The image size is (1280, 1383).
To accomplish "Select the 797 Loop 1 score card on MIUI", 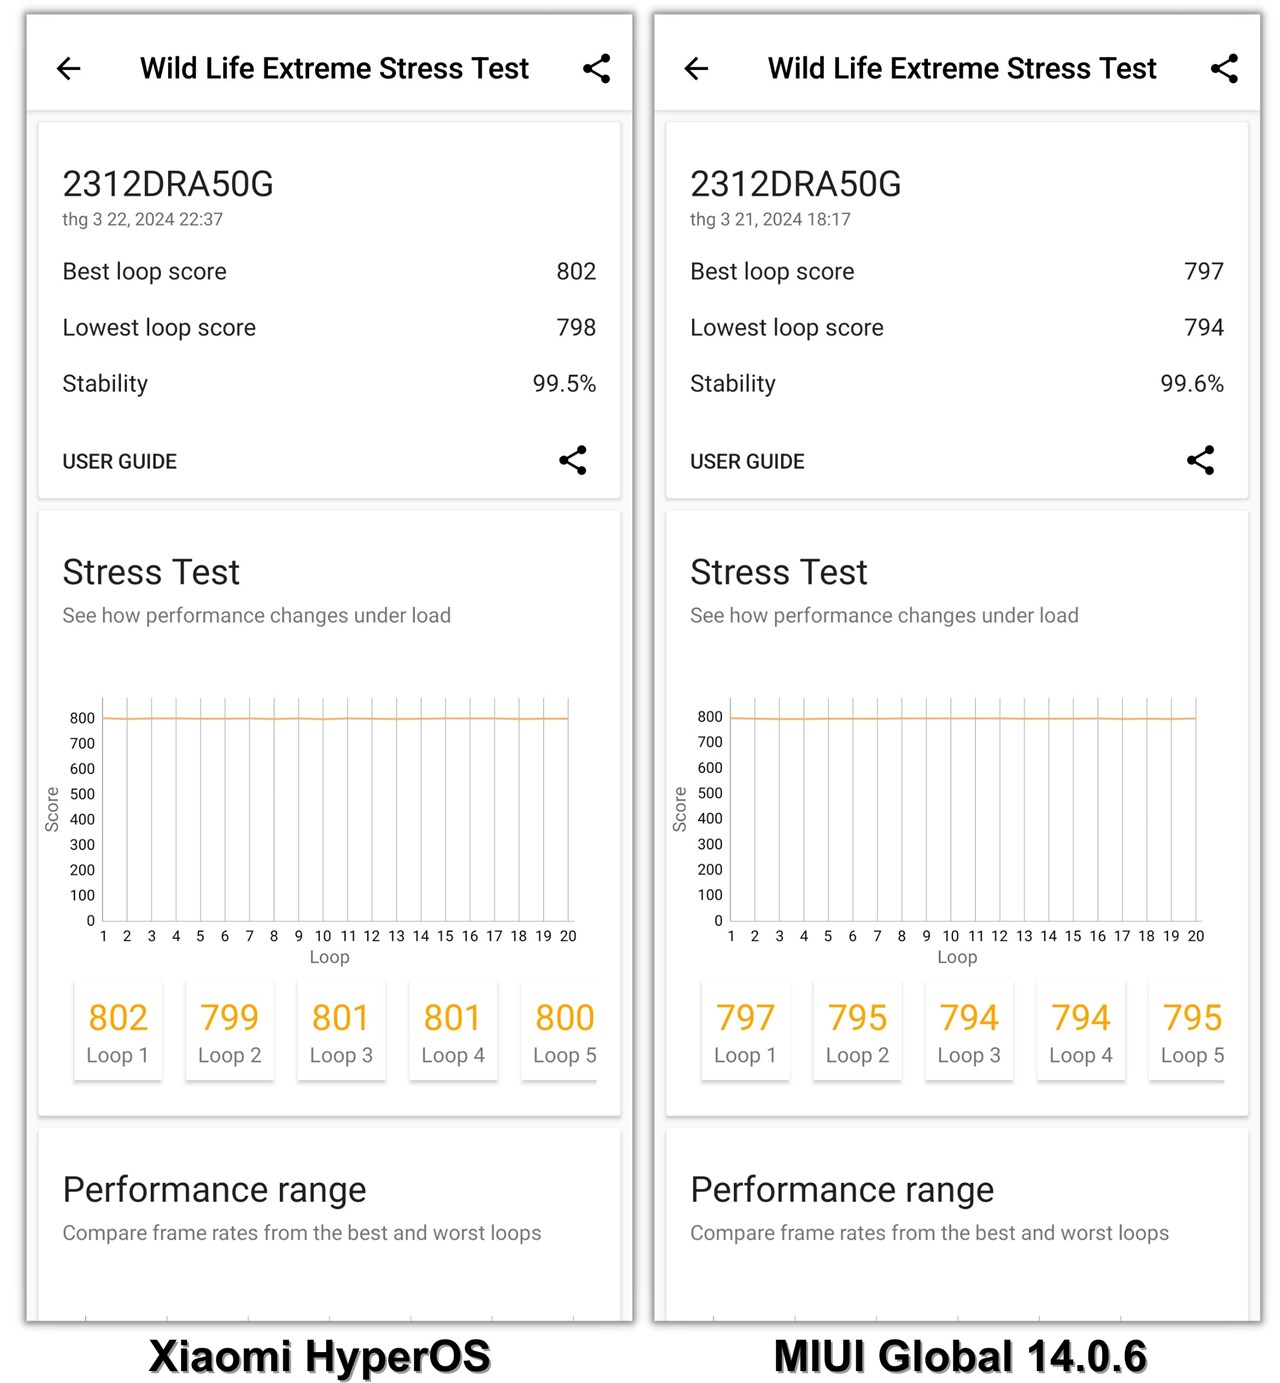I will (745, 1030).
